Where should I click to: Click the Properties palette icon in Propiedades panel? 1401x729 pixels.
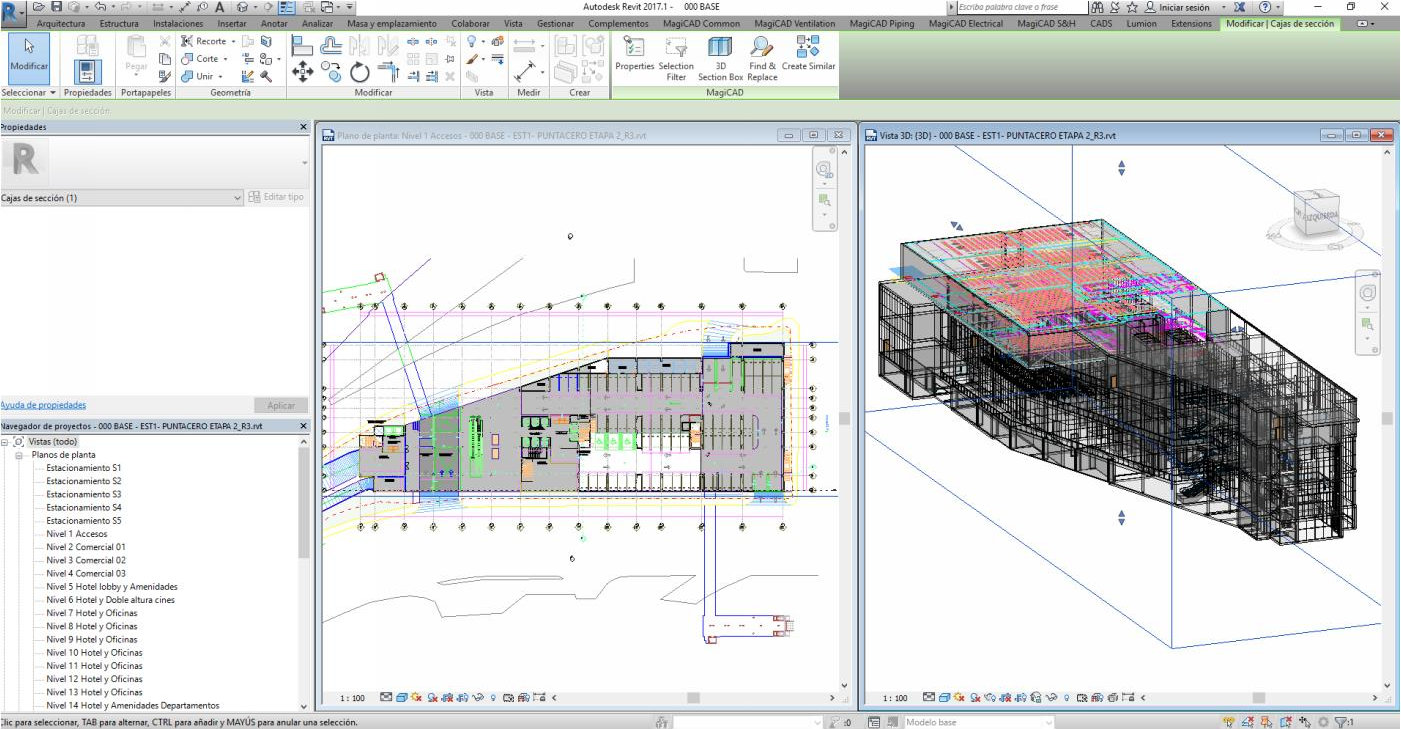pos(88,72)
